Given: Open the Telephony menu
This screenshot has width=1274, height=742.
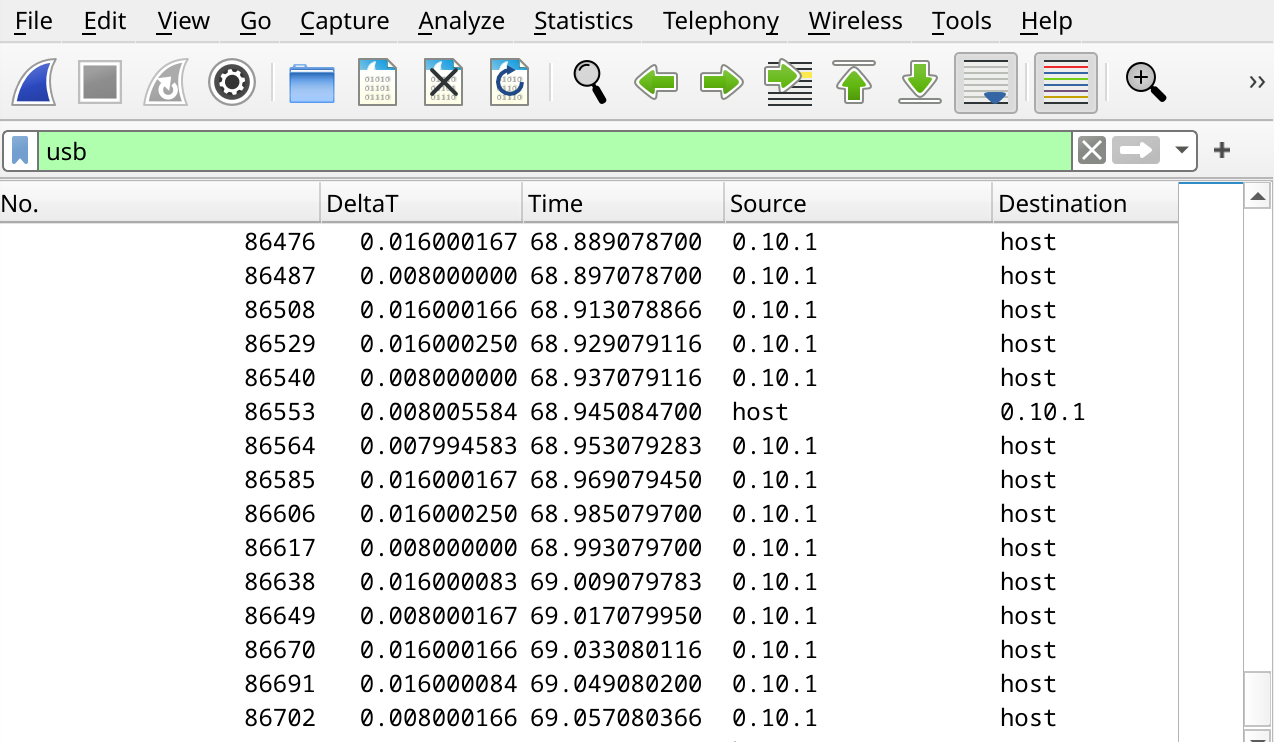Looking at the screenshot, I should pos(720,21).
